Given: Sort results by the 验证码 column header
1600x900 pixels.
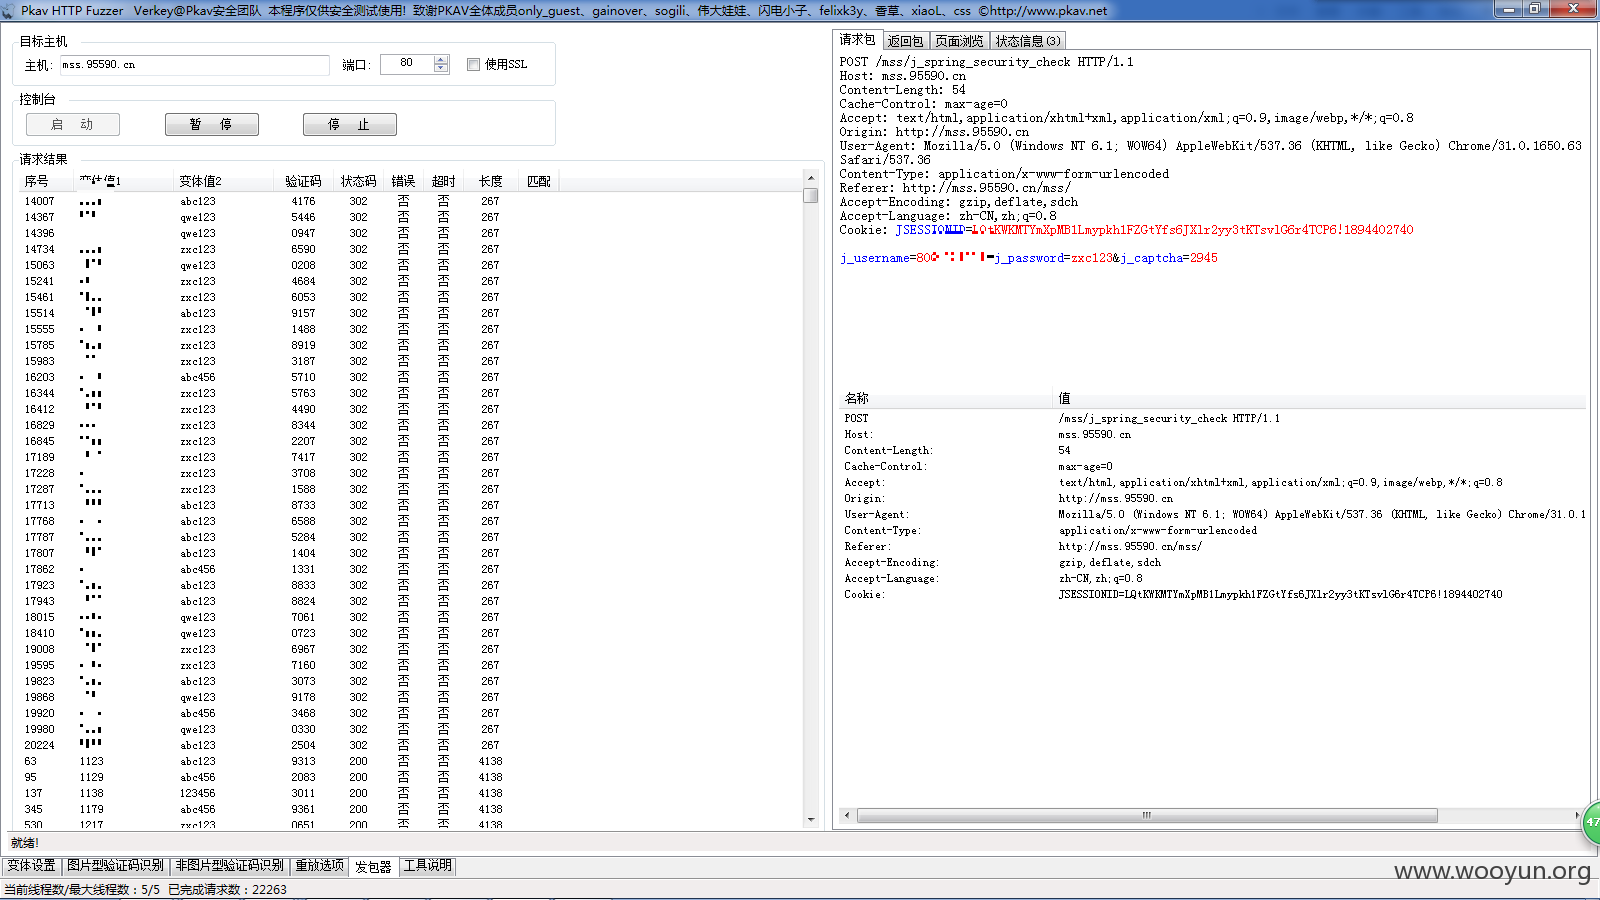Looking at the screenshot, I should pyautogui.click(x=303, y=181).
